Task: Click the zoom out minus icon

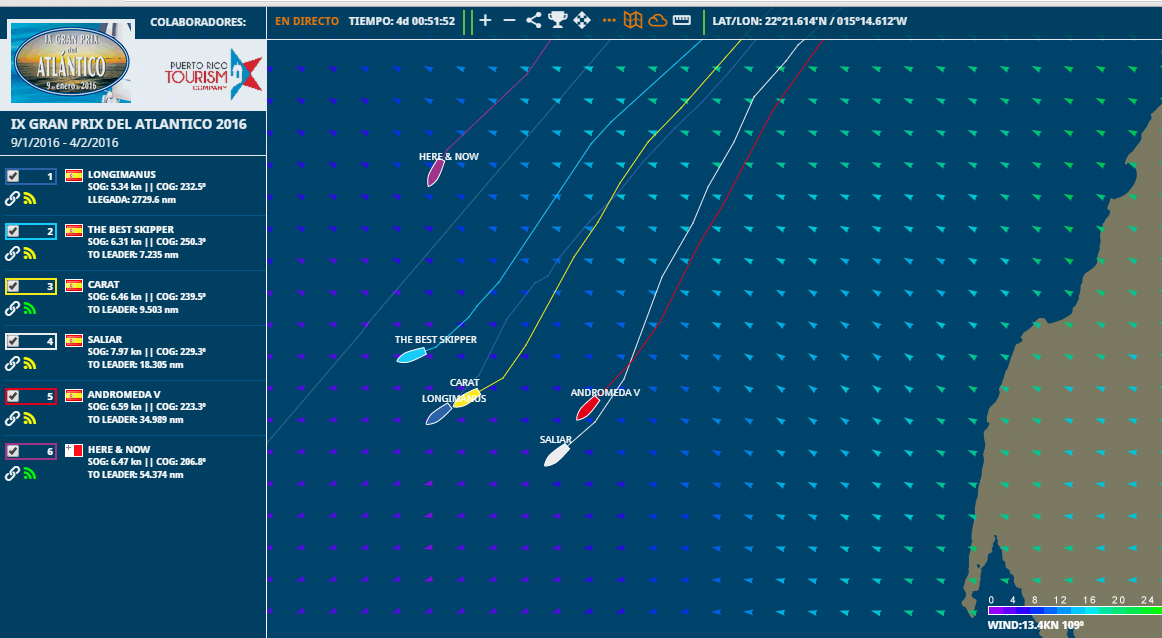Action: tap(509, 20)
